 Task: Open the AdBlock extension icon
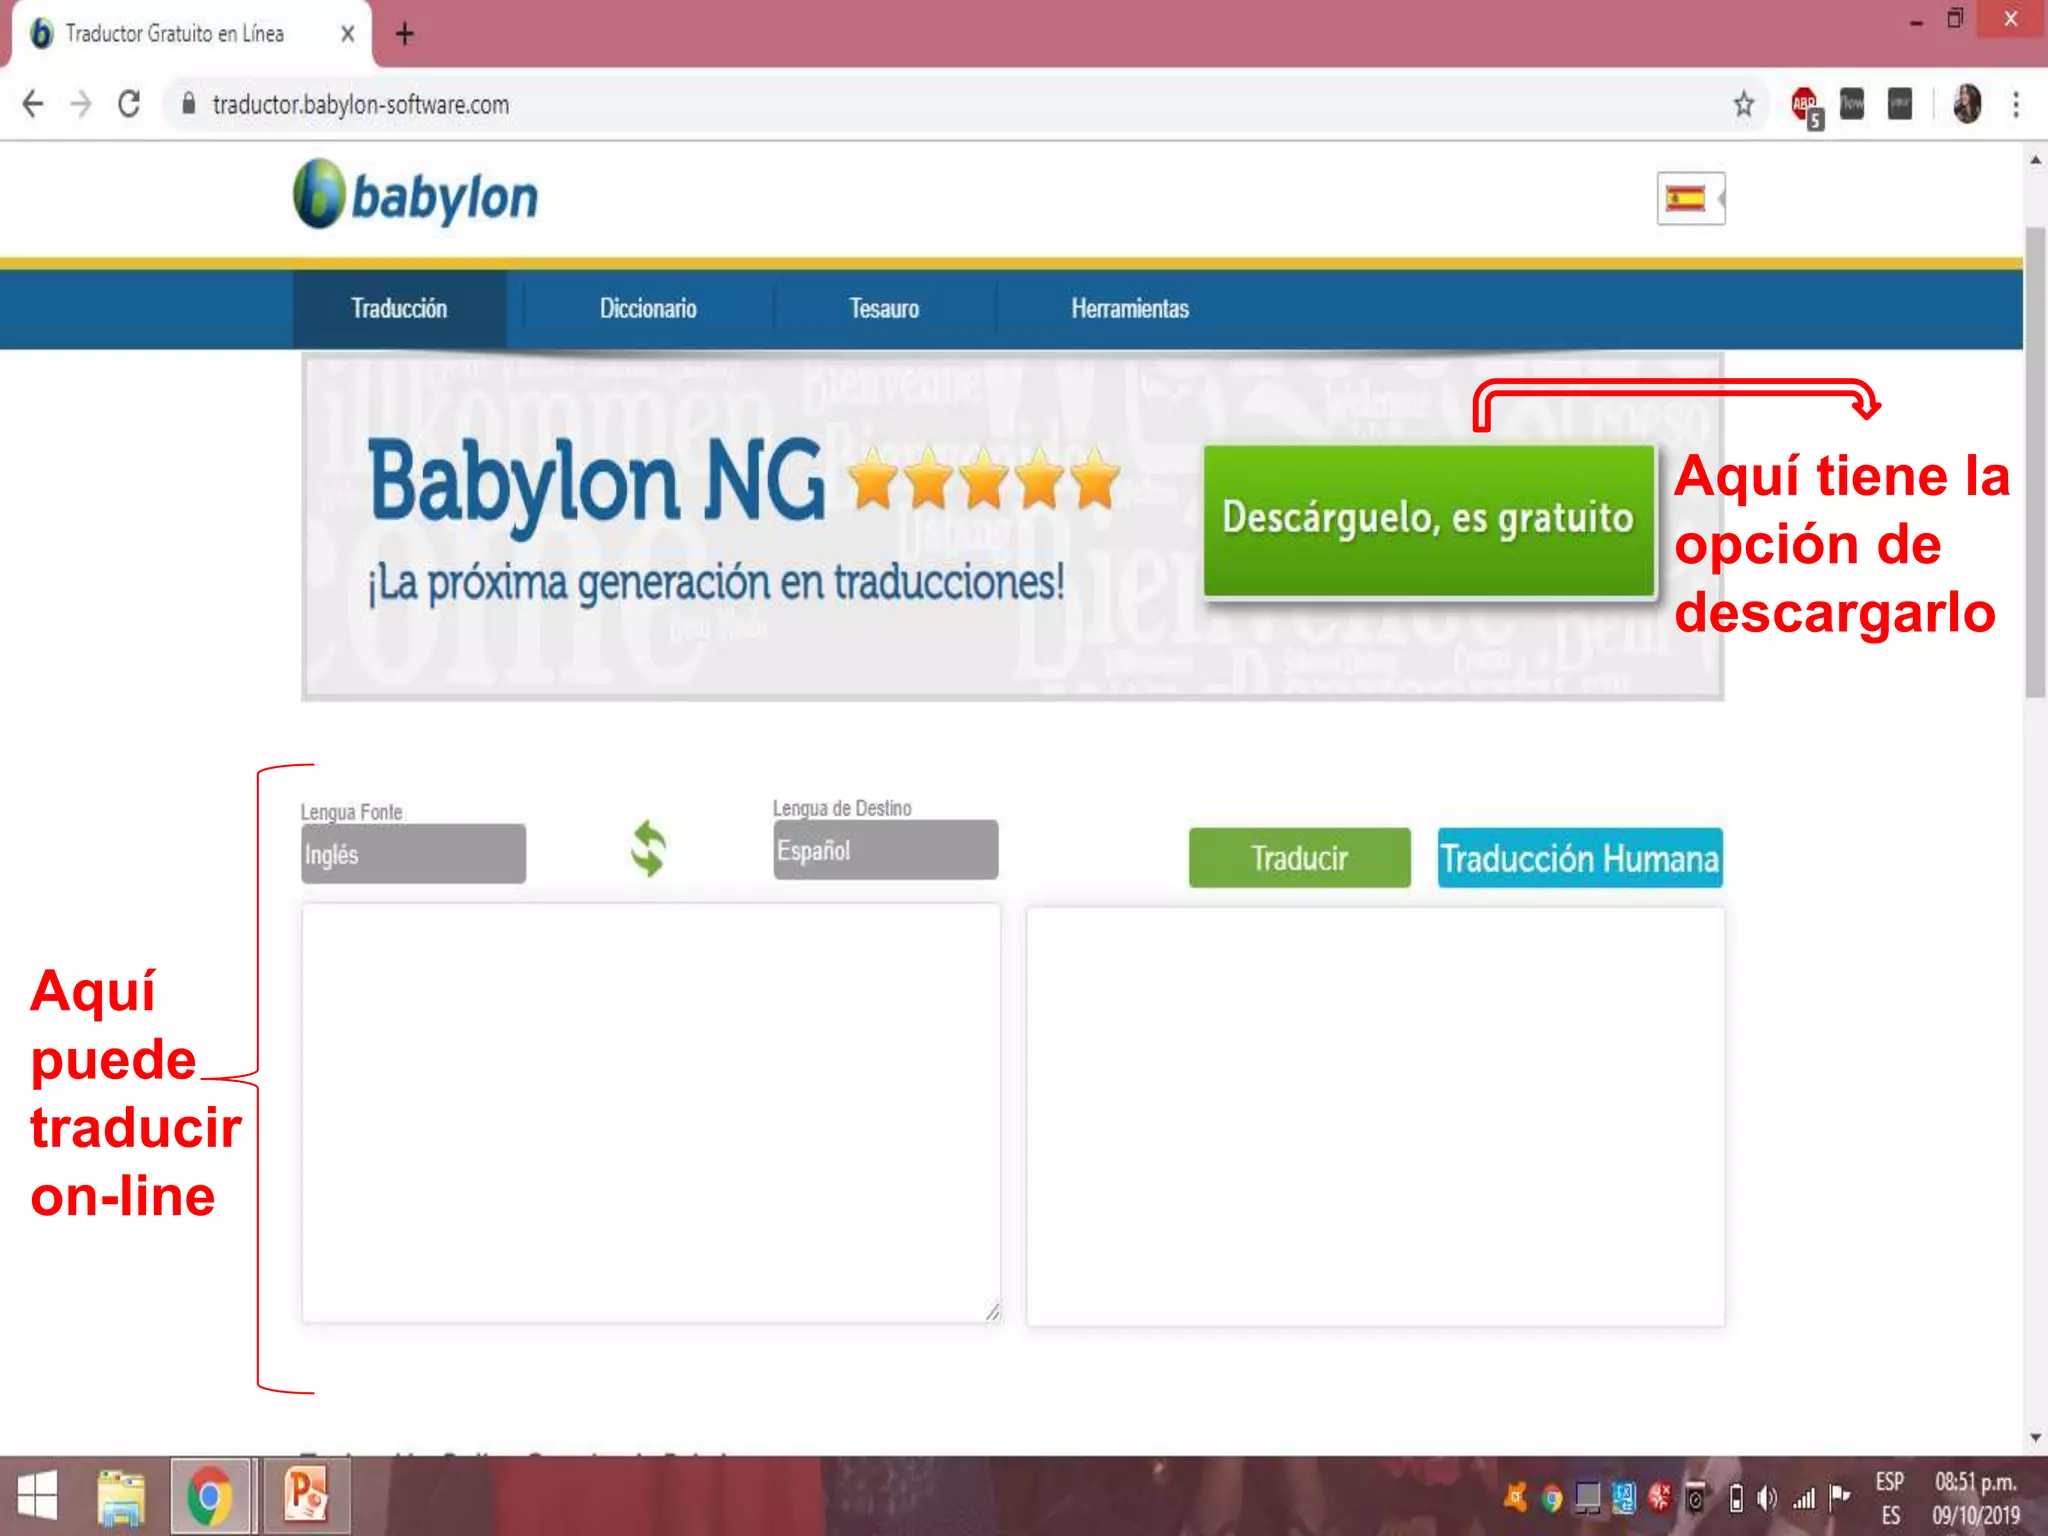tap(1805, 104)
